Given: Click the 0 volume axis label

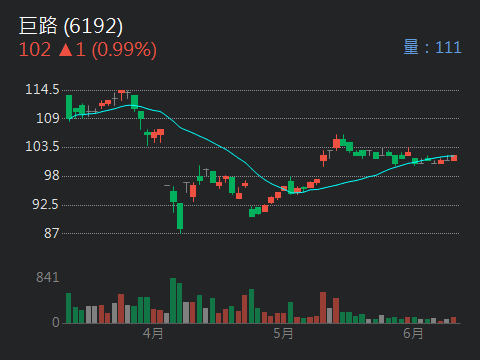Looking at the screenshot, I should (56, 322).
